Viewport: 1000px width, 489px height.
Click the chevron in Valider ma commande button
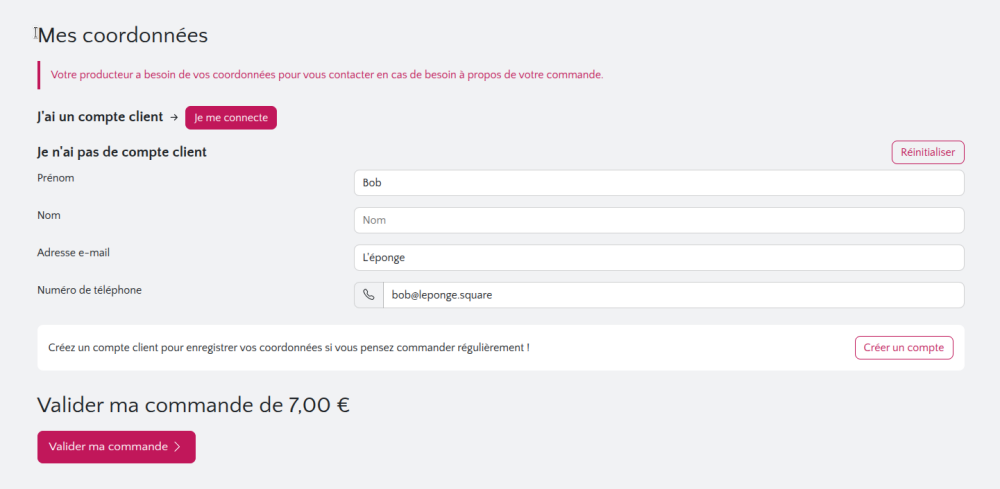[177, 447]
